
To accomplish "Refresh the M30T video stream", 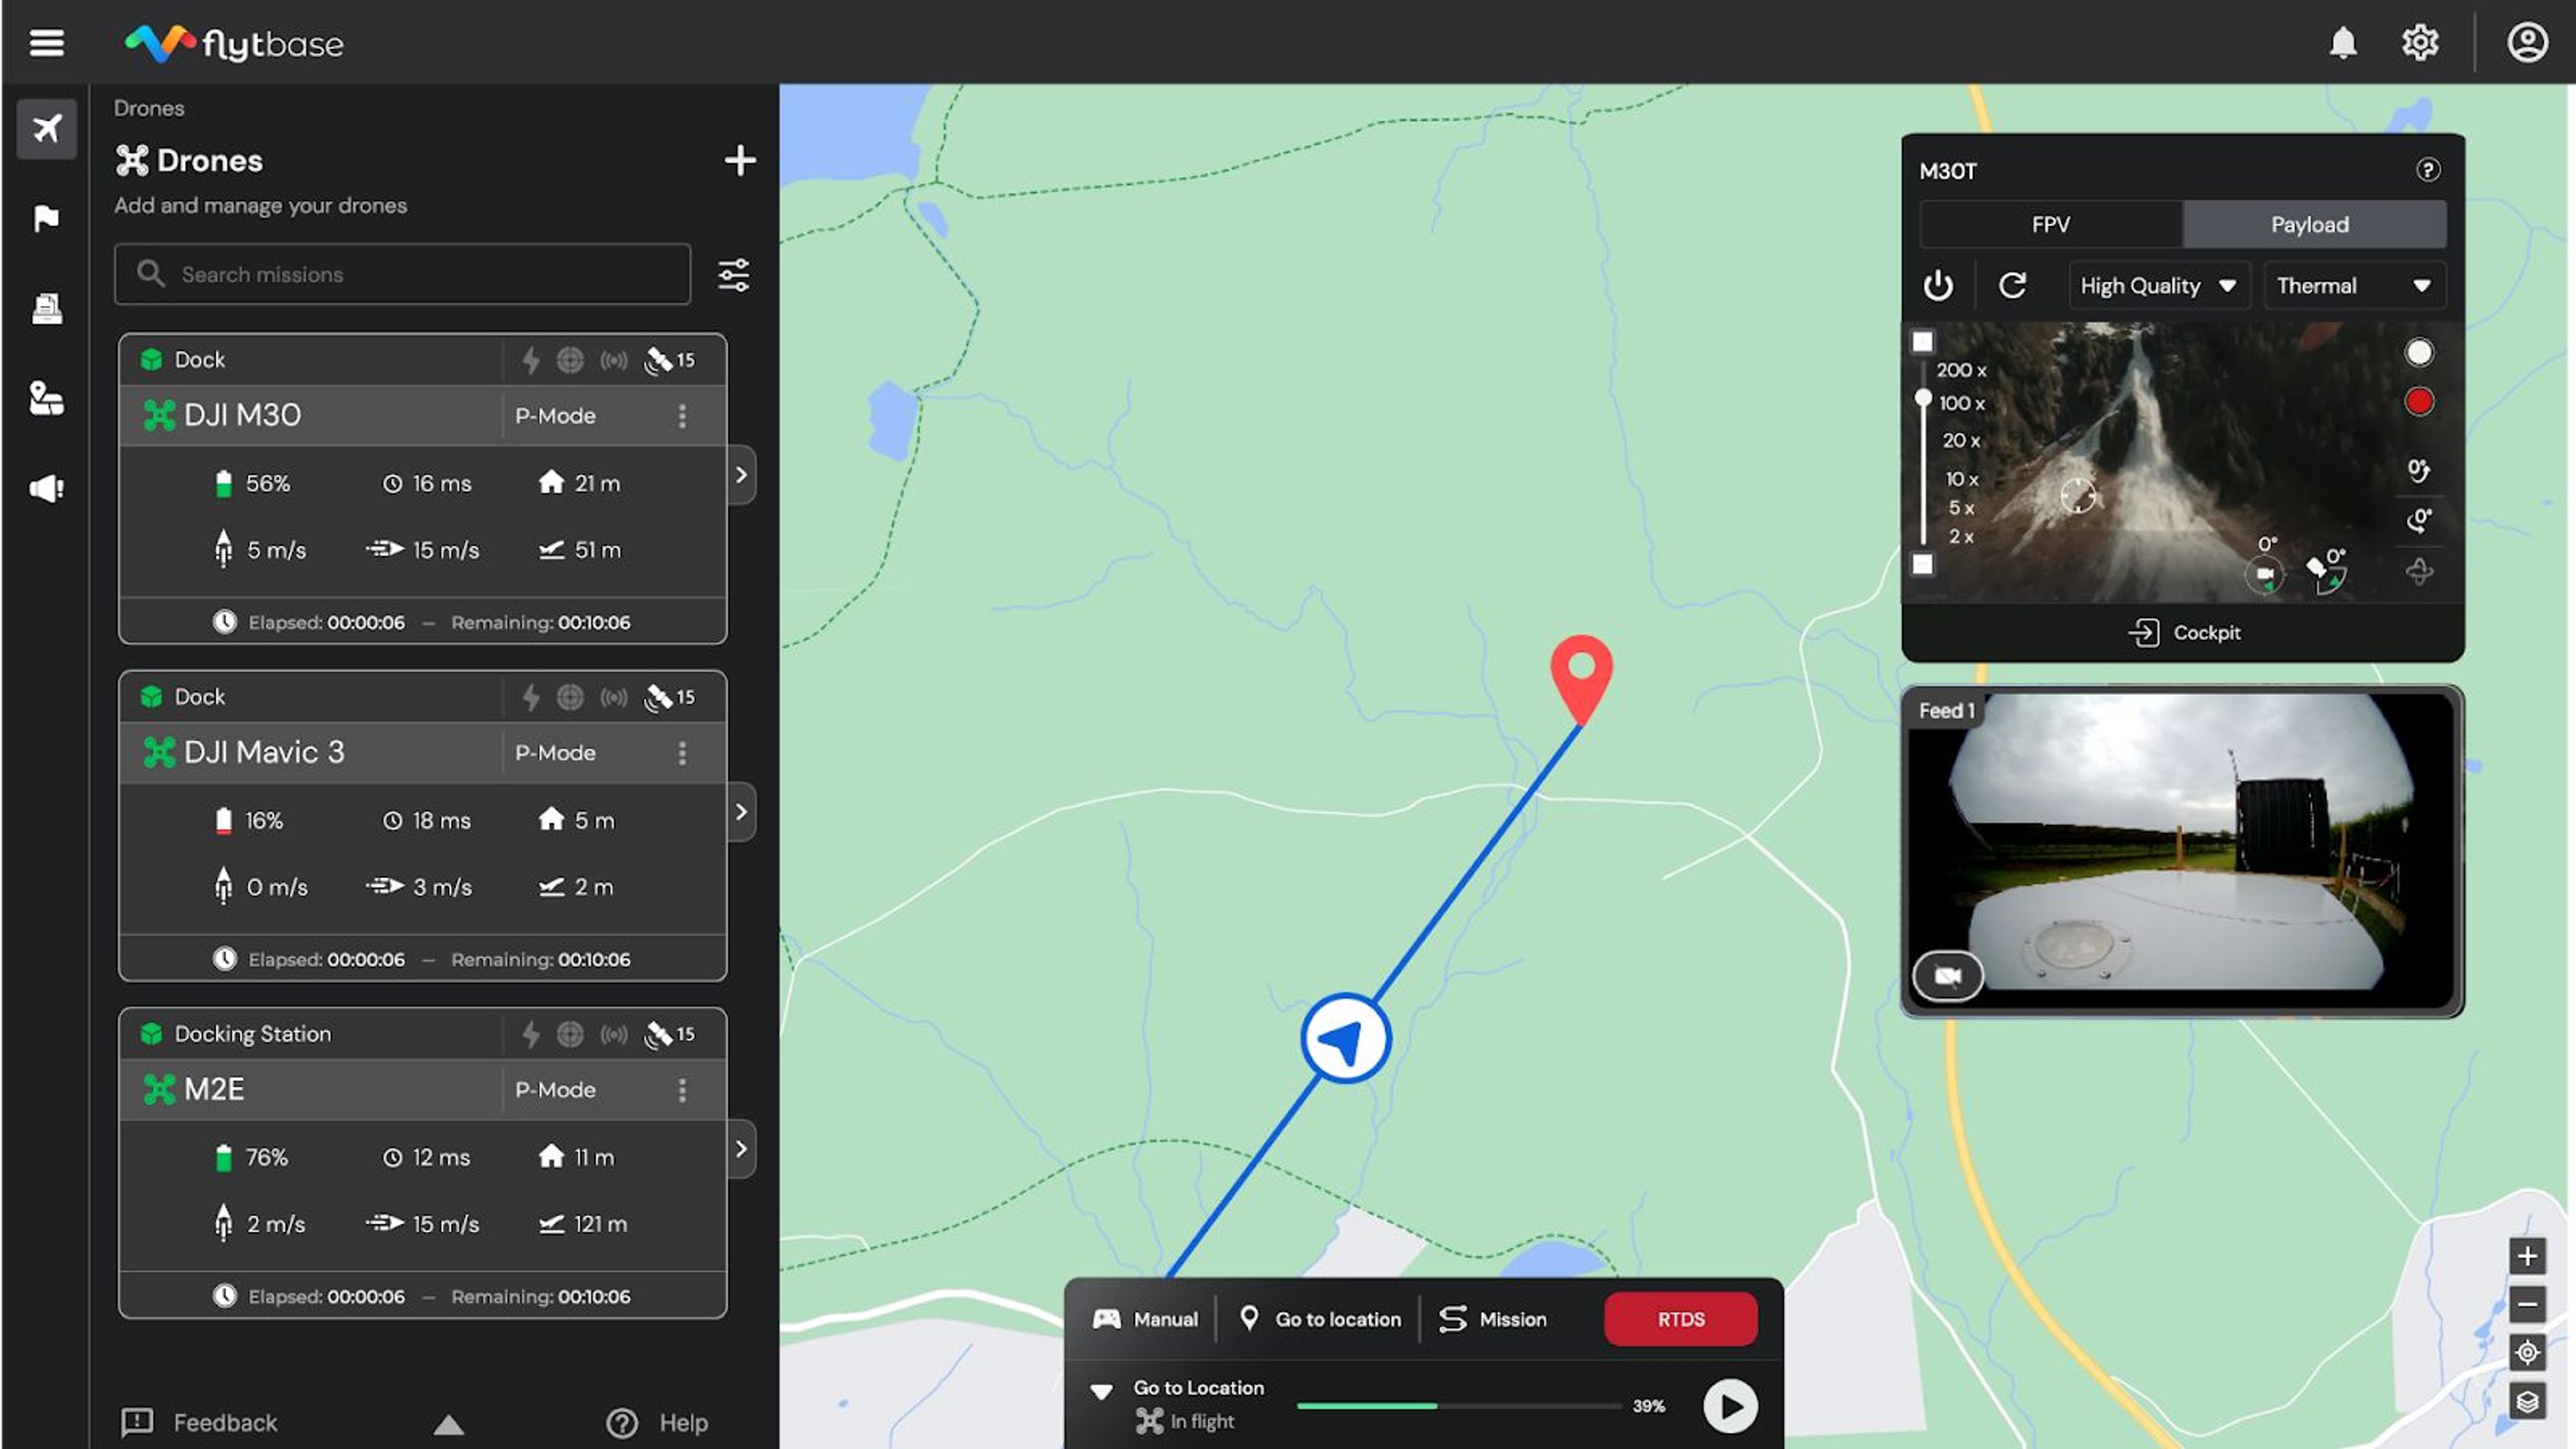I will pyautogui.click(x=2012, y=286).
